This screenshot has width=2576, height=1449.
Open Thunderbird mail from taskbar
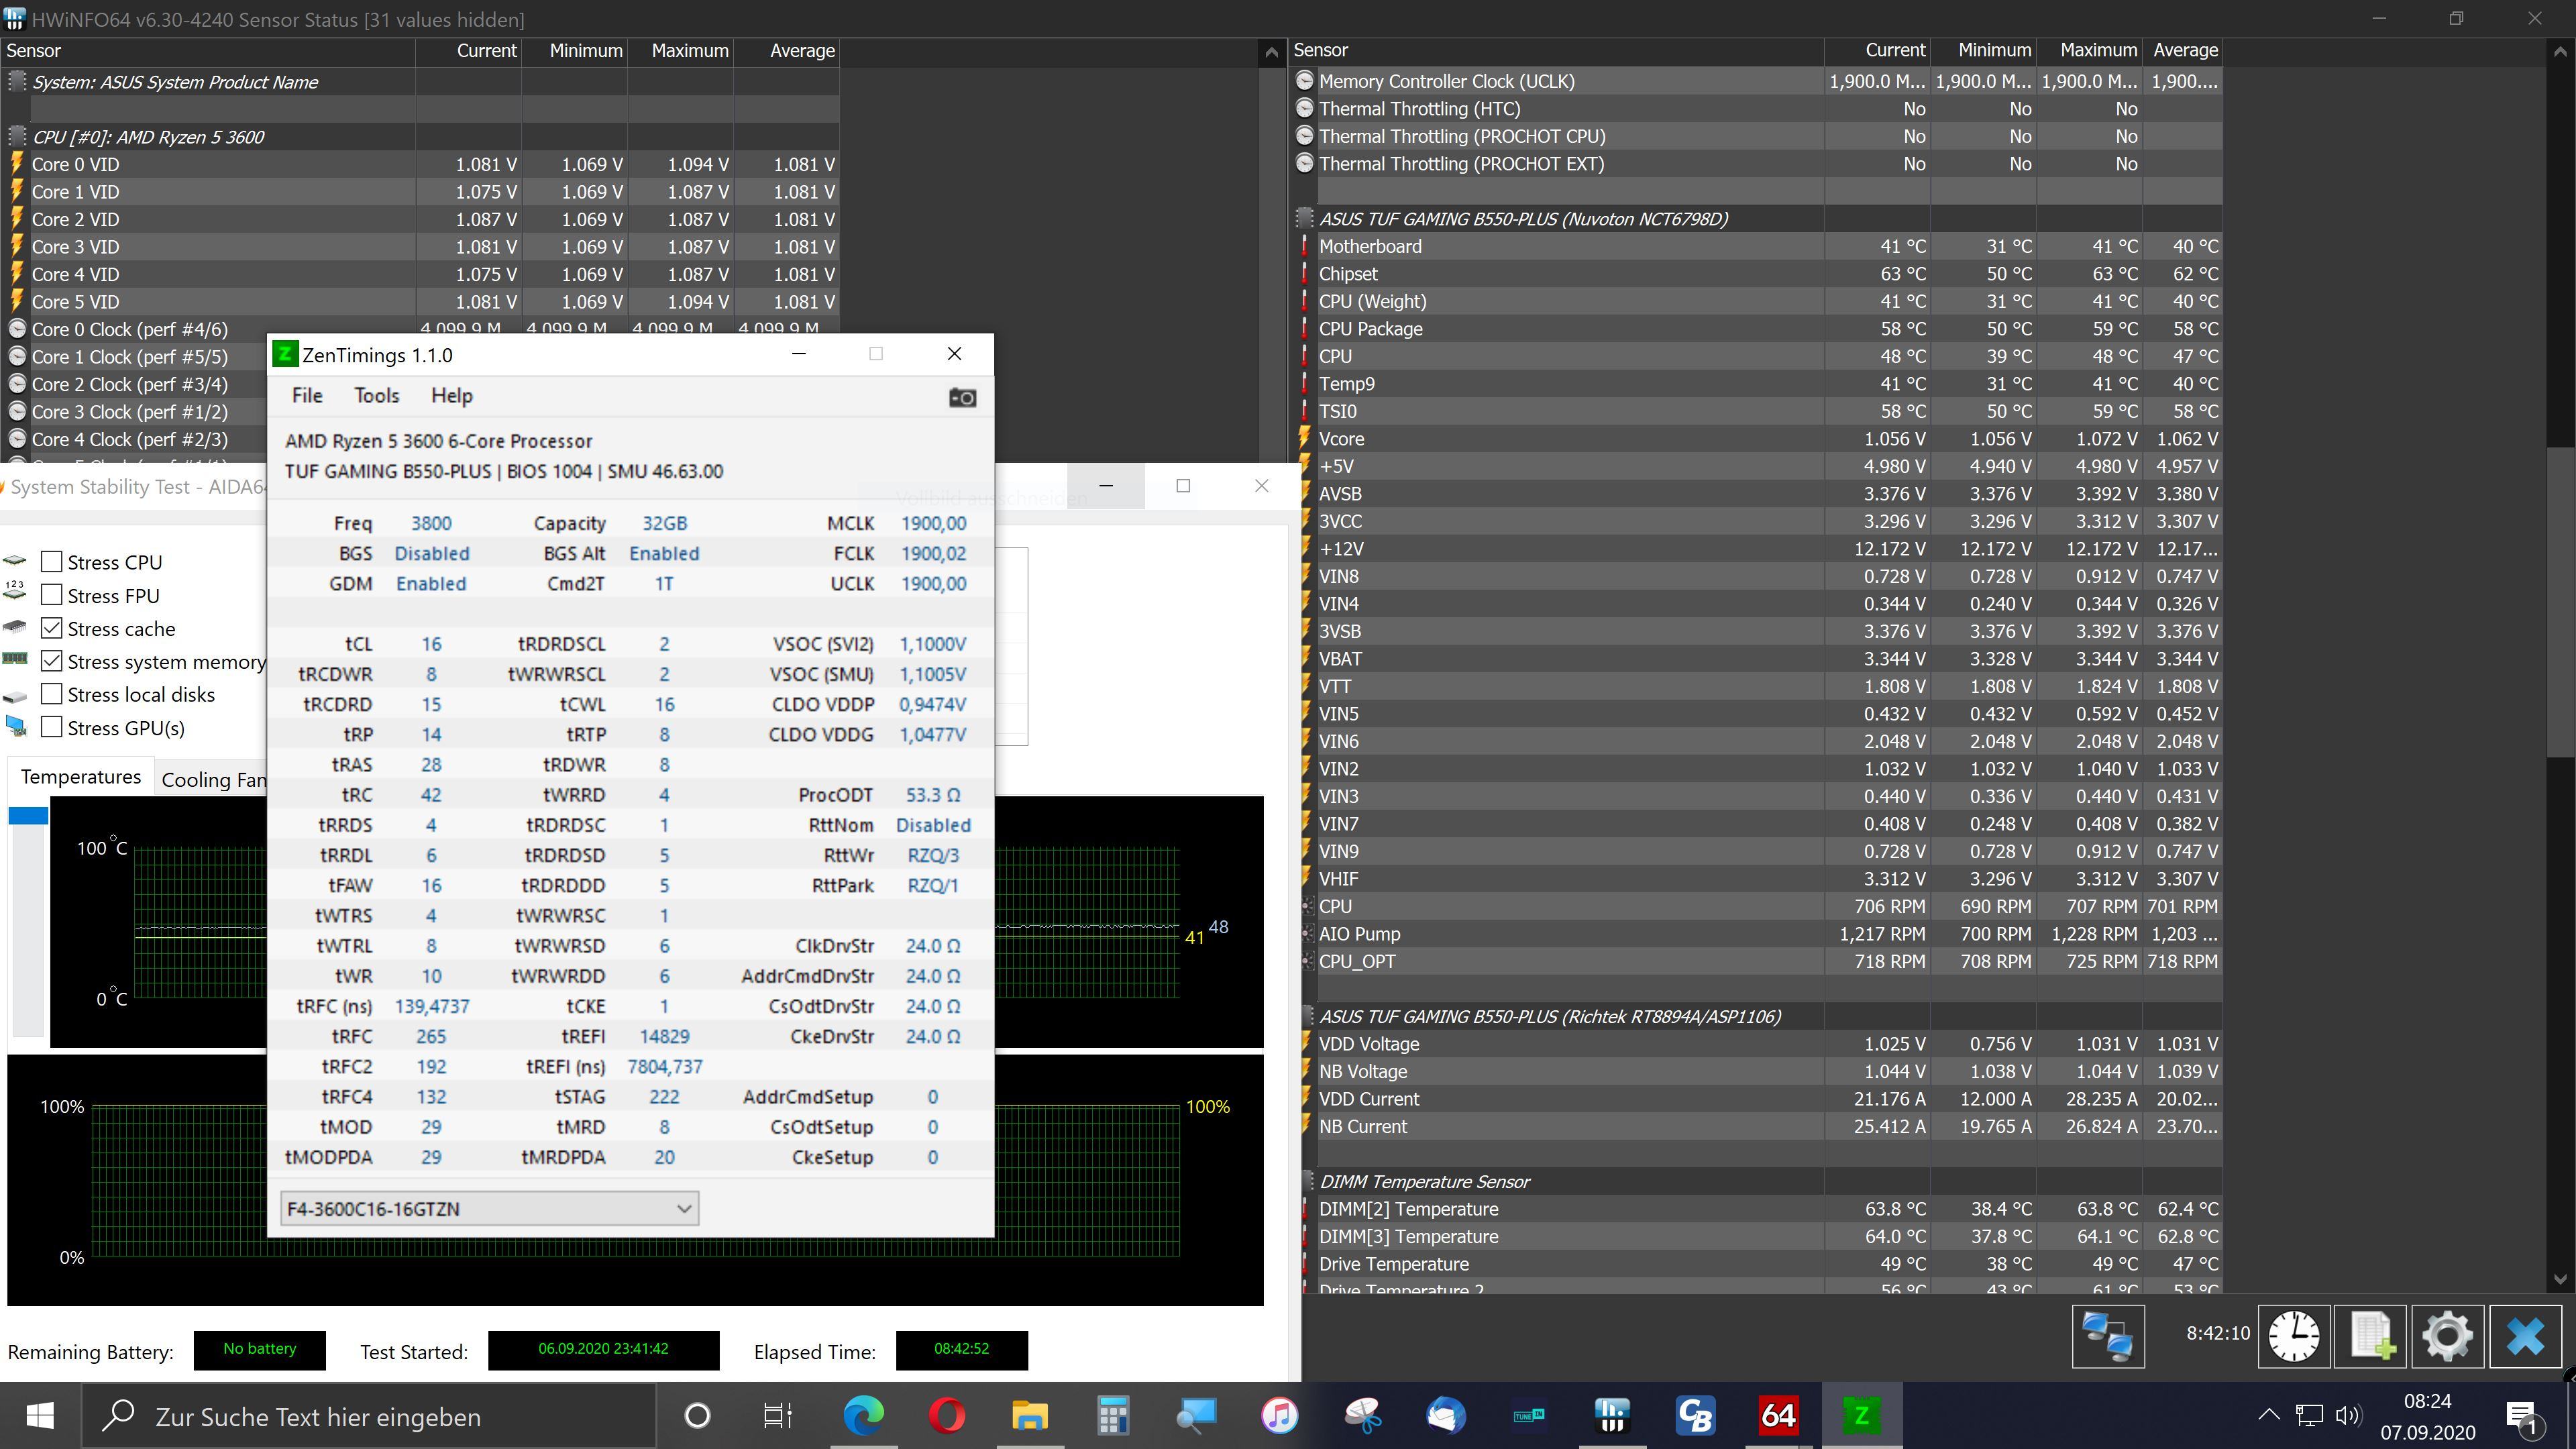coord(1445,1415)
